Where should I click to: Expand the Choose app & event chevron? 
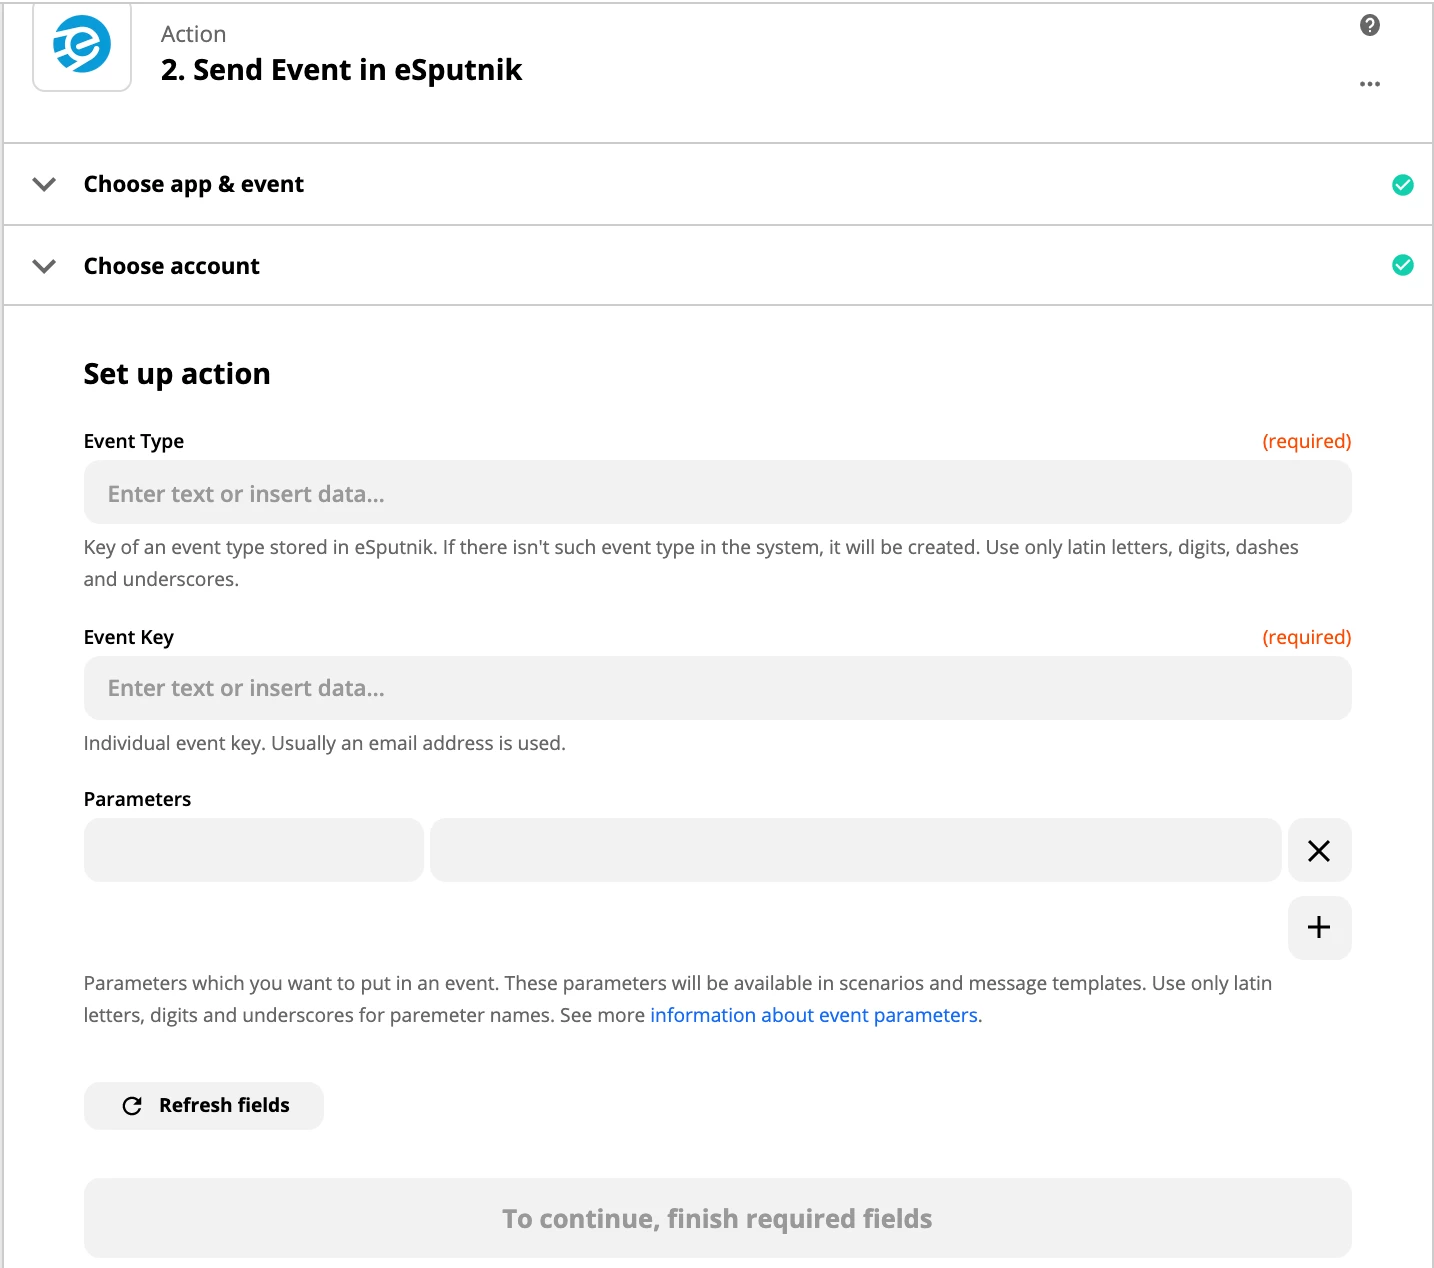[x=44, y=185]
